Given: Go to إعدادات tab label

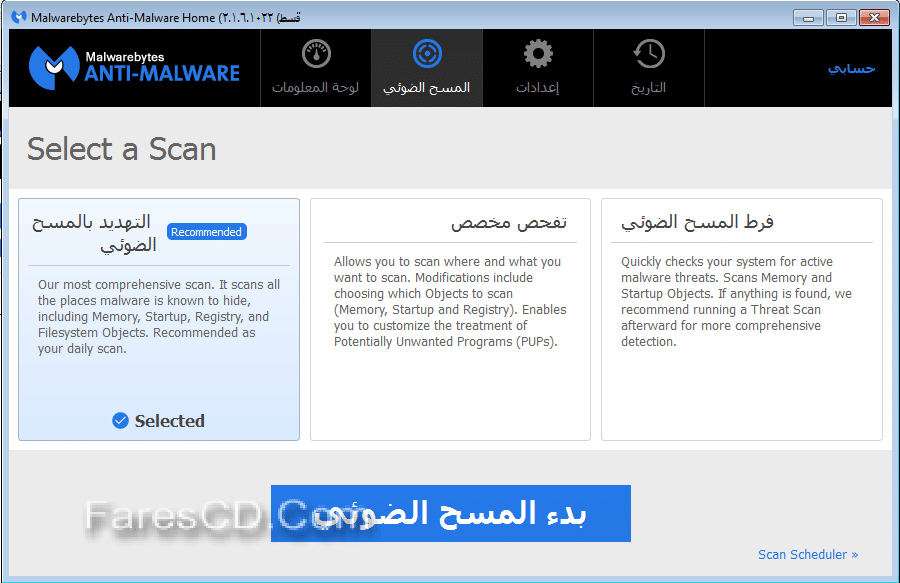Looking at the screenshot, I should point(537,87).
